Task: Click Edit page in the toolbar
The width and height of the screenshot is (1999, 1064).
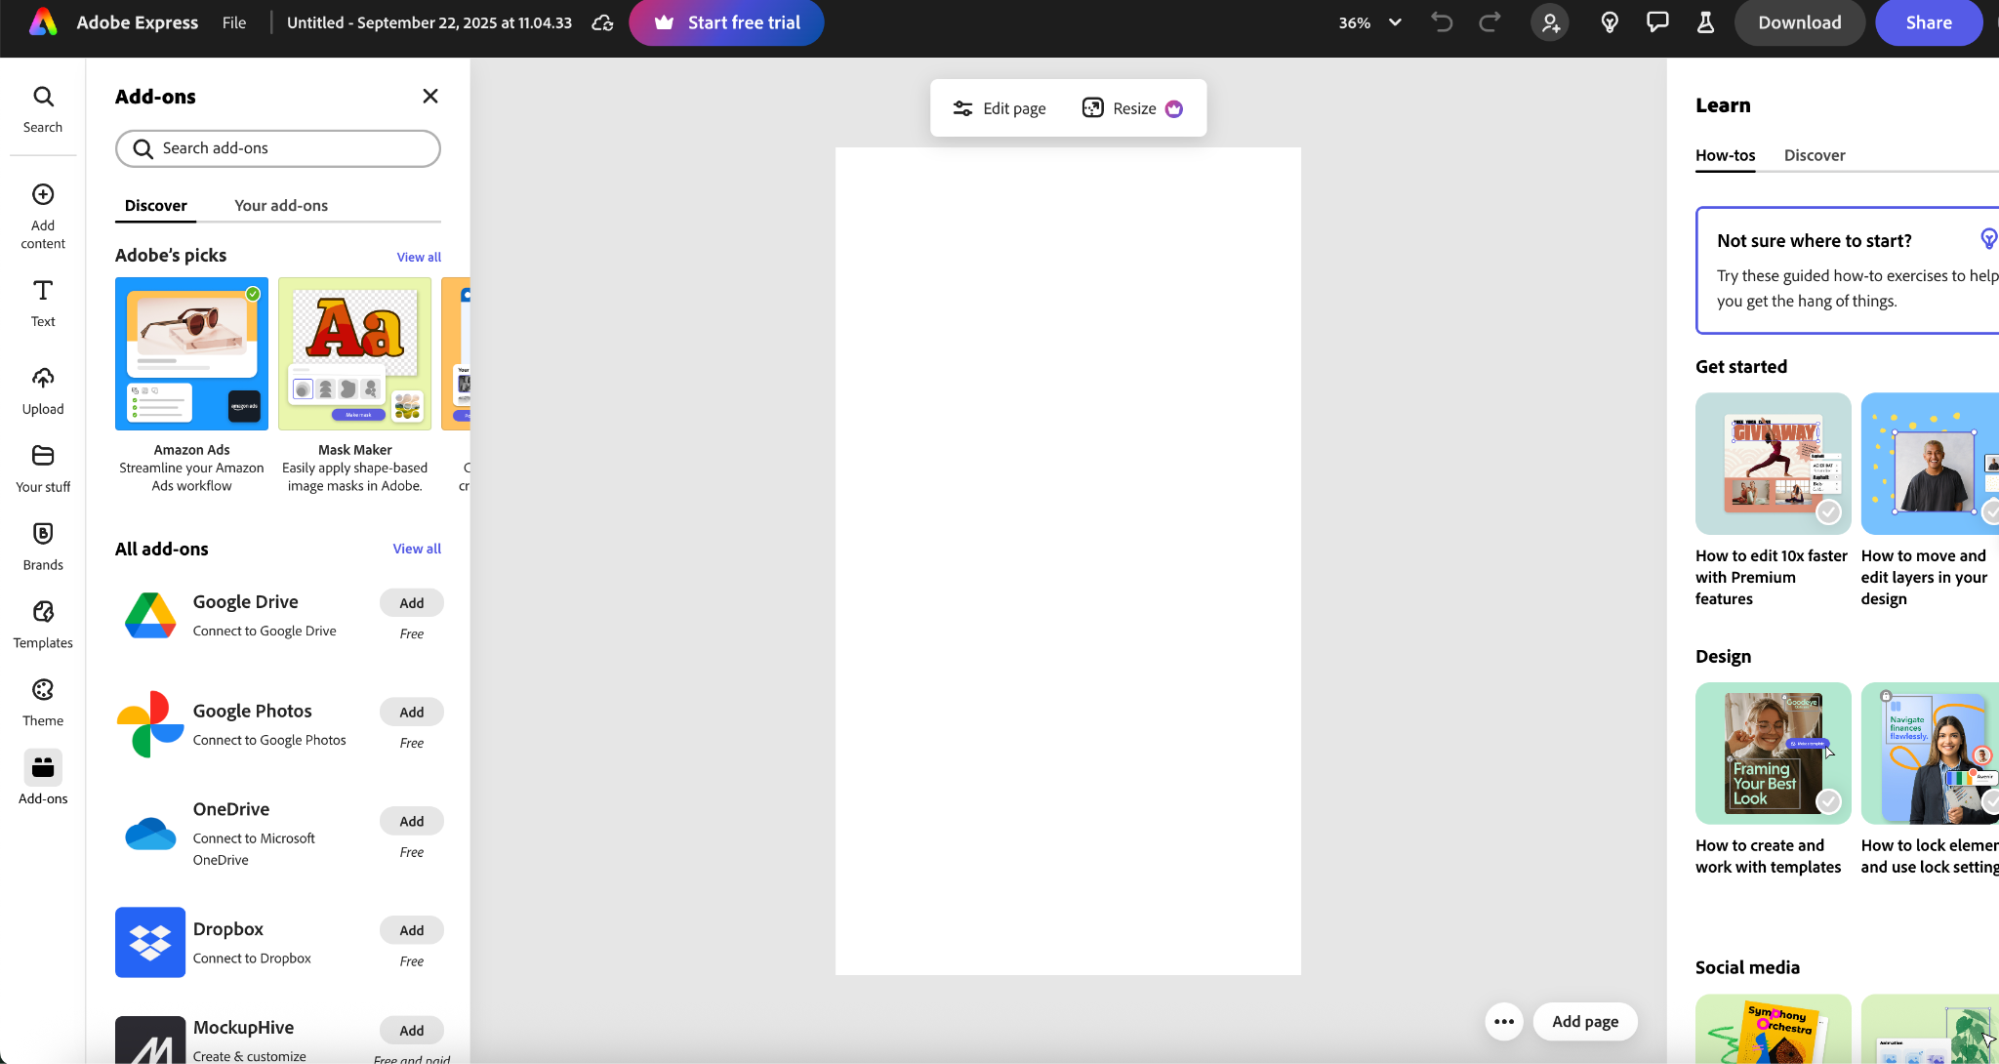Action: [x=999, y=108]
